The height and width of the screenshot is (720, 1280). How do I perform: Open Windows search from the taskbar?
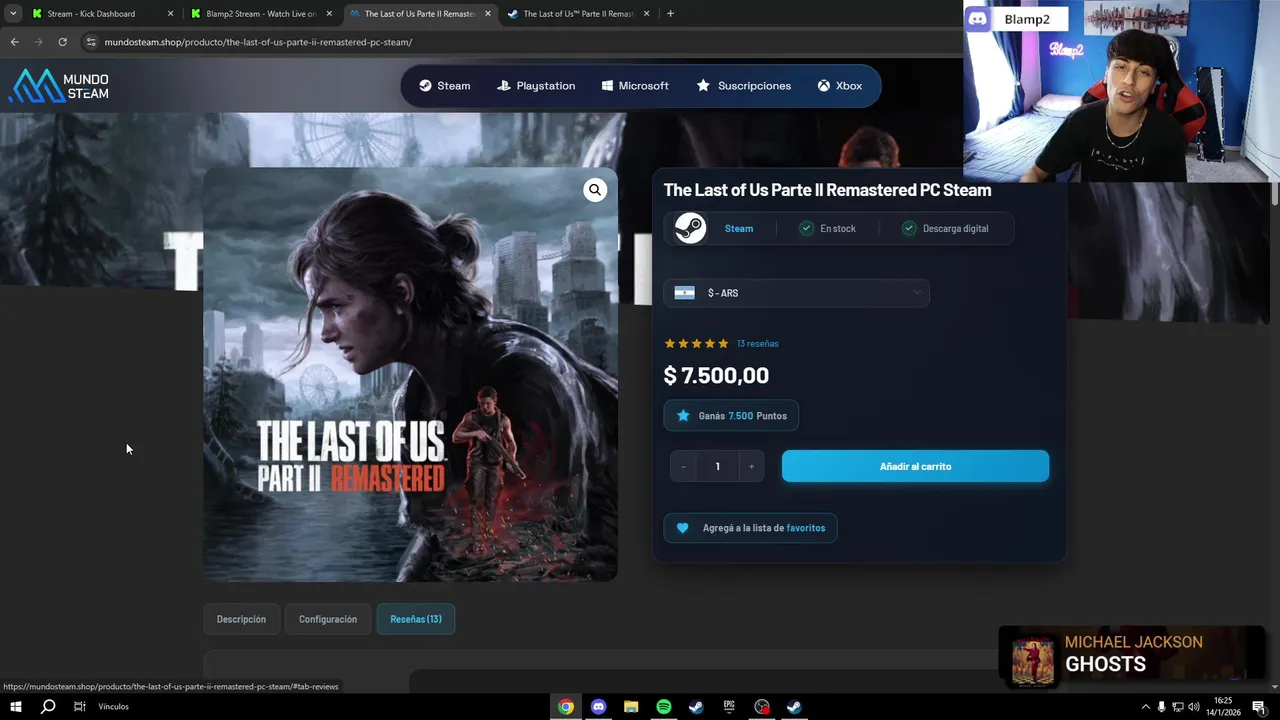tap(48, 707)
